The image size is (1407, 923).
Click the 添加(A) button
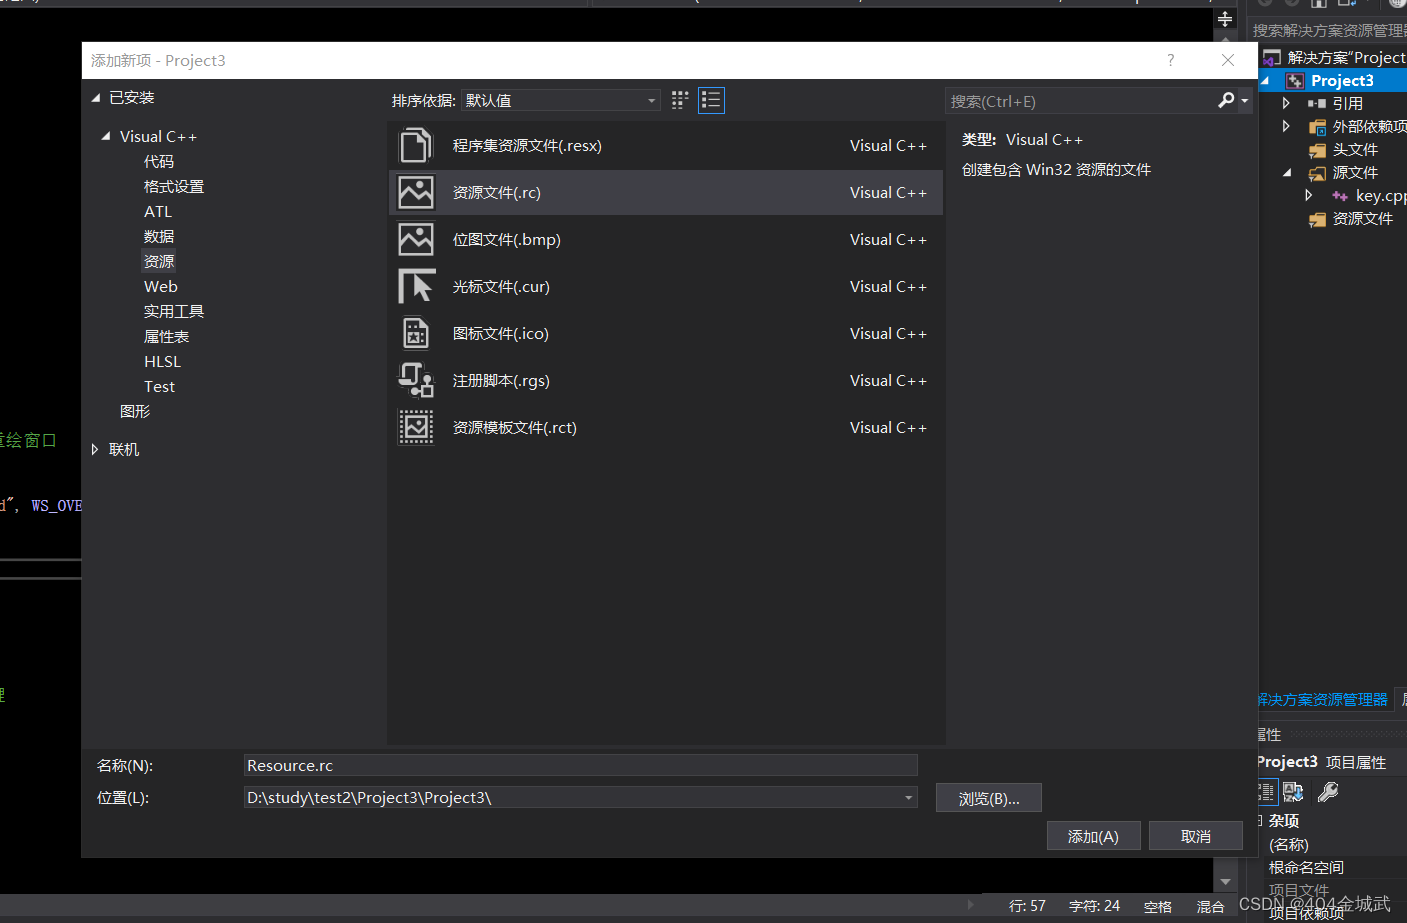(1093, 836)
